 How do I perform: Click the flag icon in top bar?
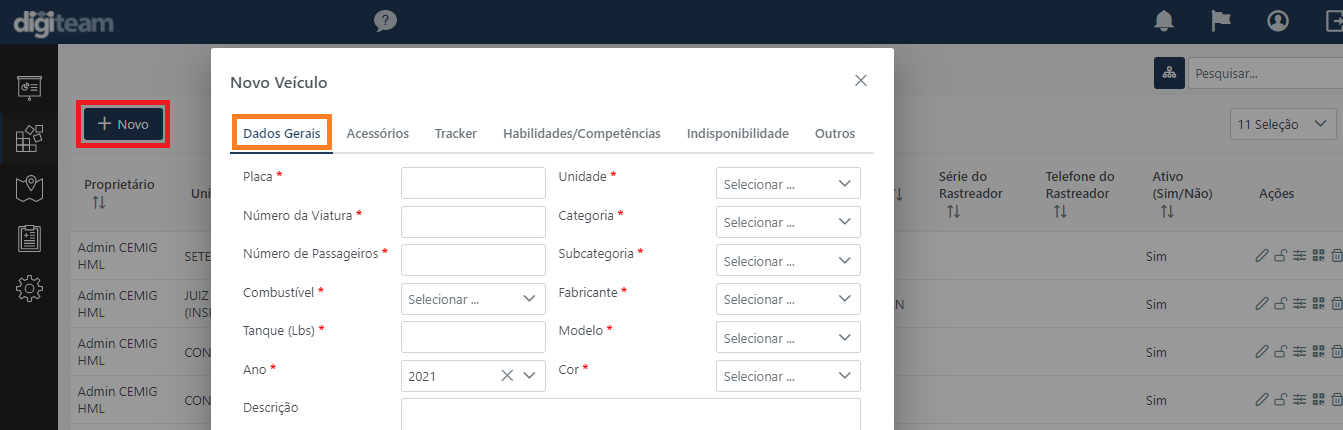pyautogui.click(x=1221, y=21)
